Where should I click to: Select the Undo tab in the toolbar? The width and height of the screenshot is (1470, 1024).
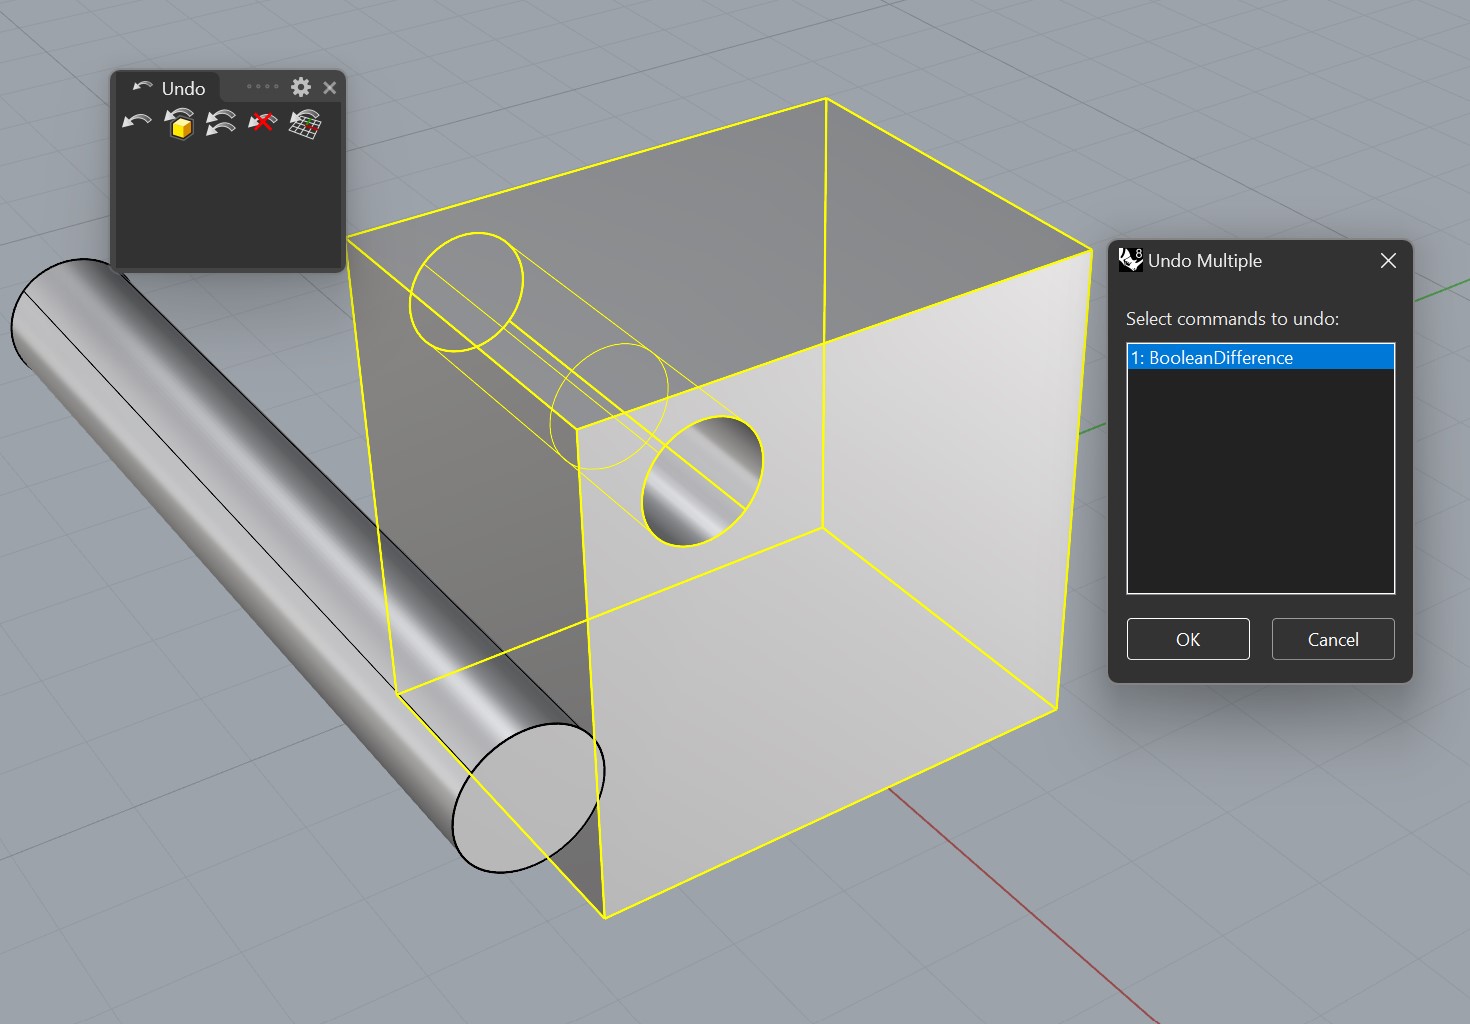(169, 88)
